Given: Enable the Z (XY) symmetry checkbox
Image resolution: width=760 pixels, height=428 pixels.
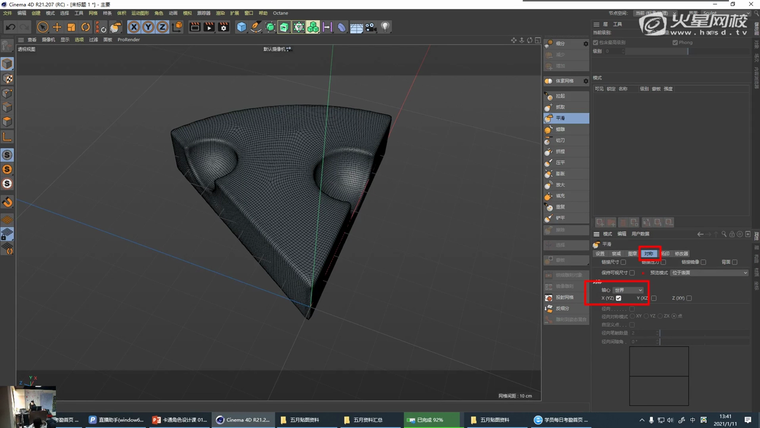Looking at the screenshot, I should 689,298.
